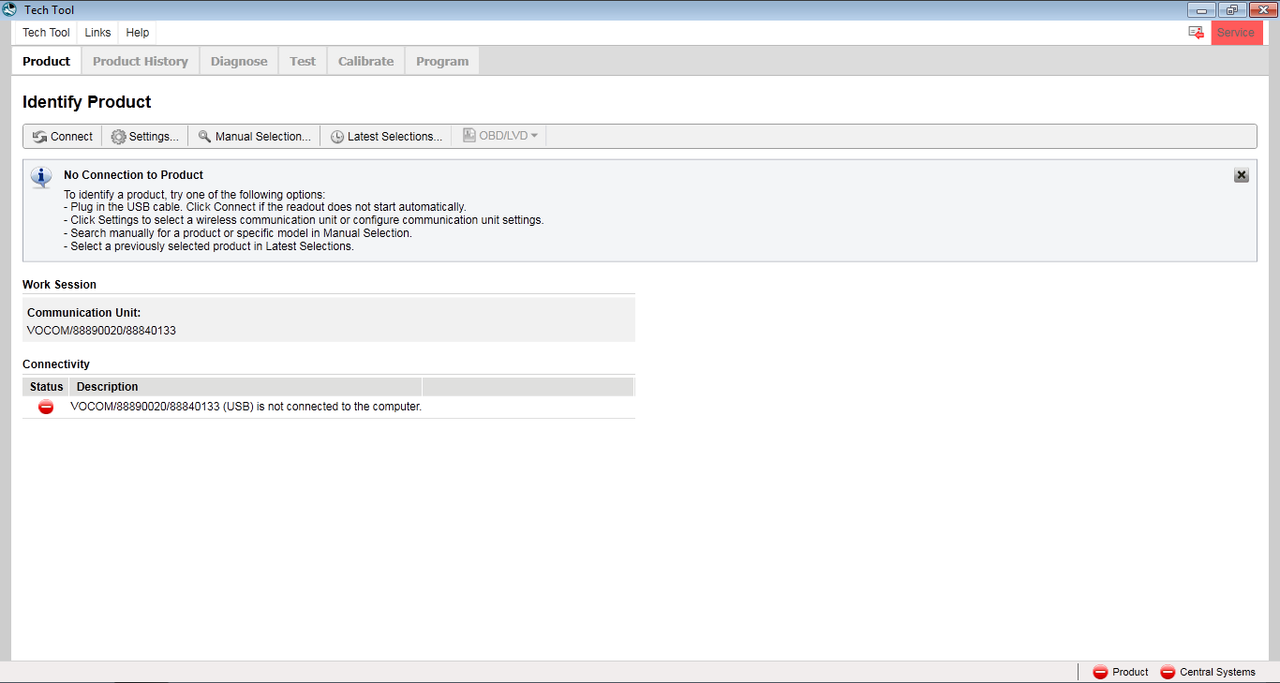The width and height of the screenshot is (1280, 683).
Task: Open the Test tab
Action: tap(302, 61)
